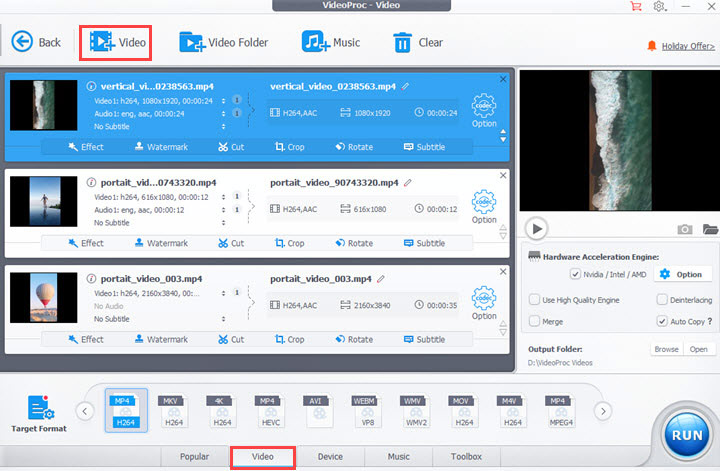
Task: Cut the portait_video_90743320.mp4 clip
Action: (x=231, y=243)
